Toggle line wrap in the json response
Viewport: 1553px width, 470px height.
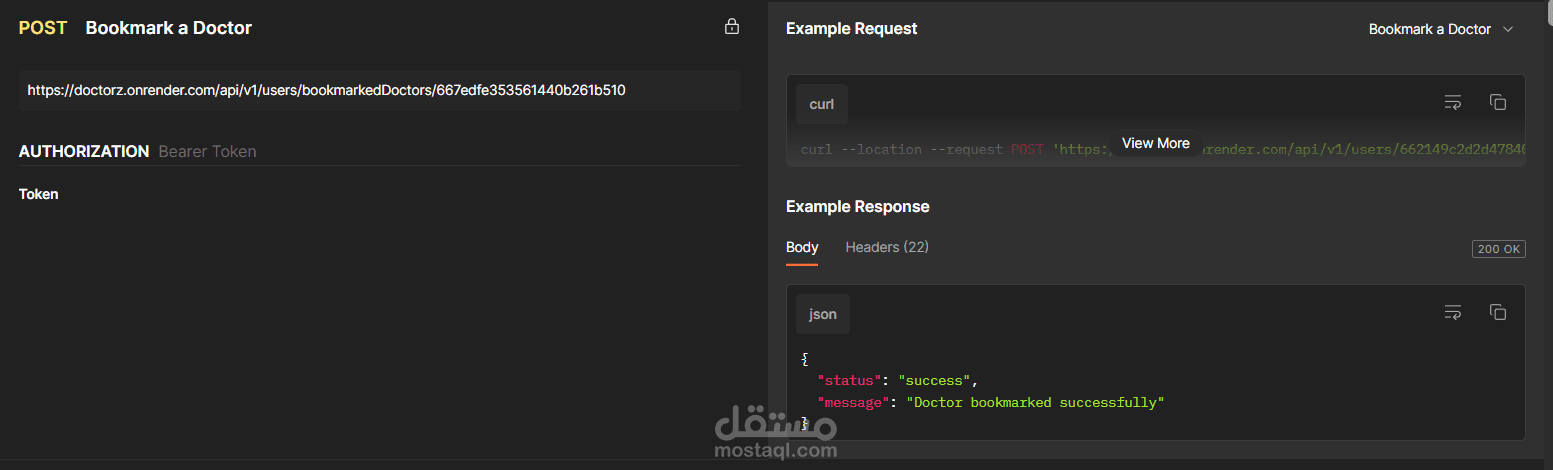tap(1453, 312)
